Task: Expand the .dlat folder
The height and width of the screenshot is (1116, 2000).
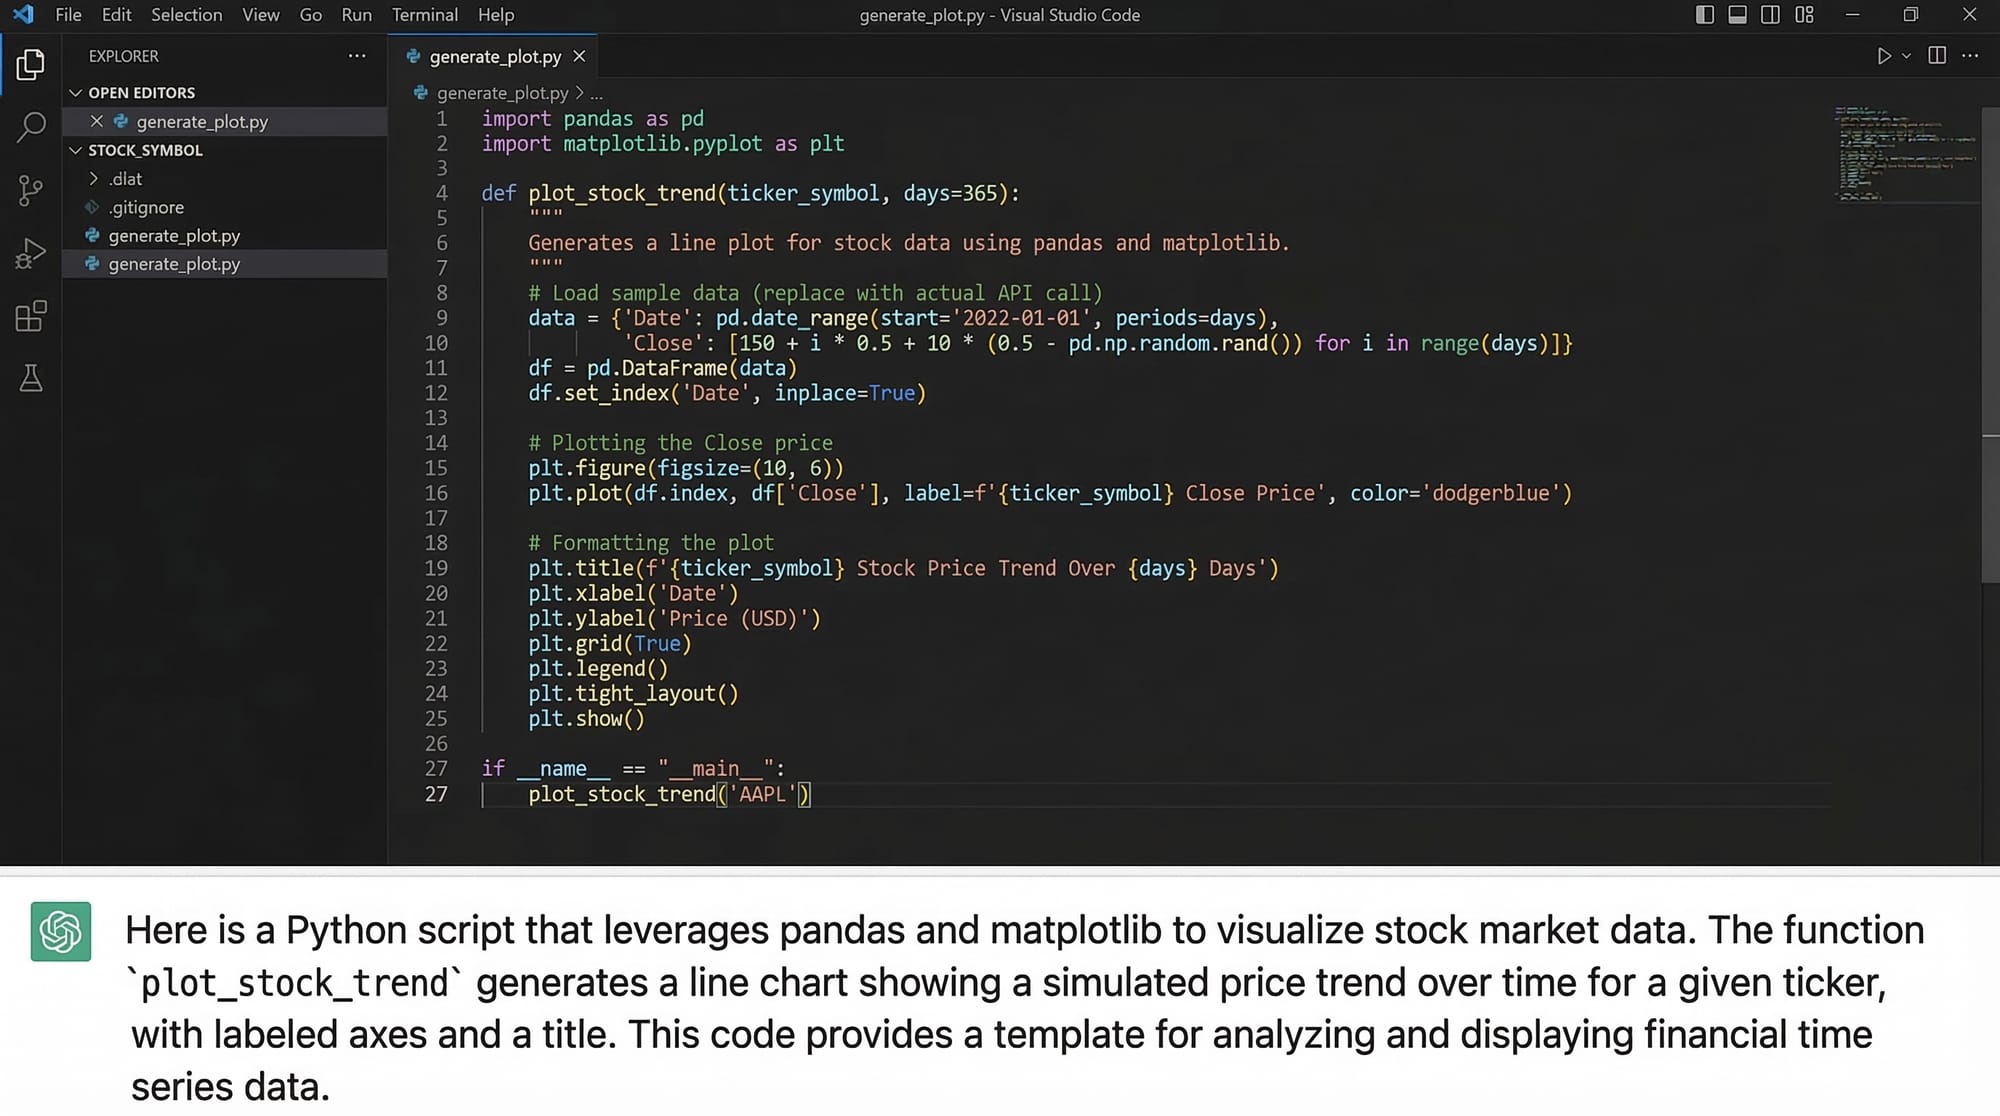Action: point(94,179)
